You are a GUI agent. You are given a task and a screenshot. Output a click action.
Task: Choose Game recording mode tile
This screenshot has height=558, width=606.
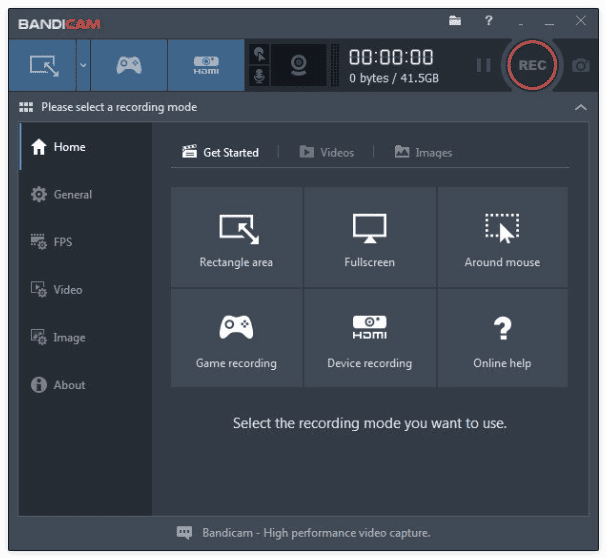[236, 338]
